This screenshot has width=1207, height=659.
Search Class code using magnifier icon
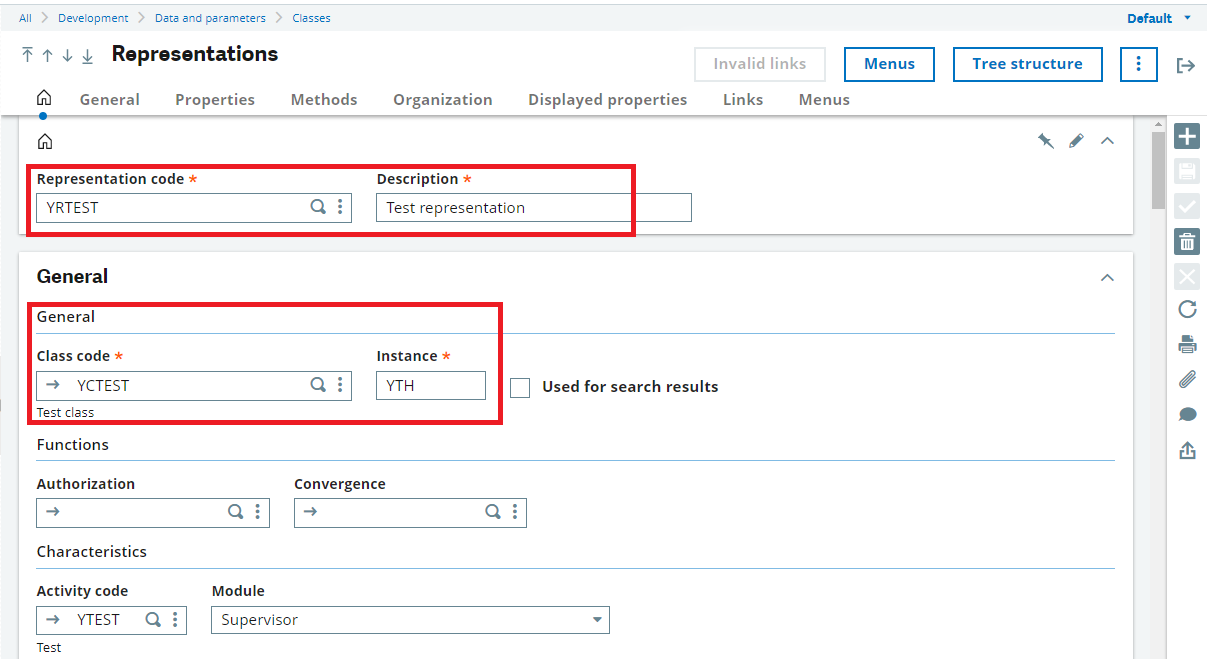tap(318, 385)
